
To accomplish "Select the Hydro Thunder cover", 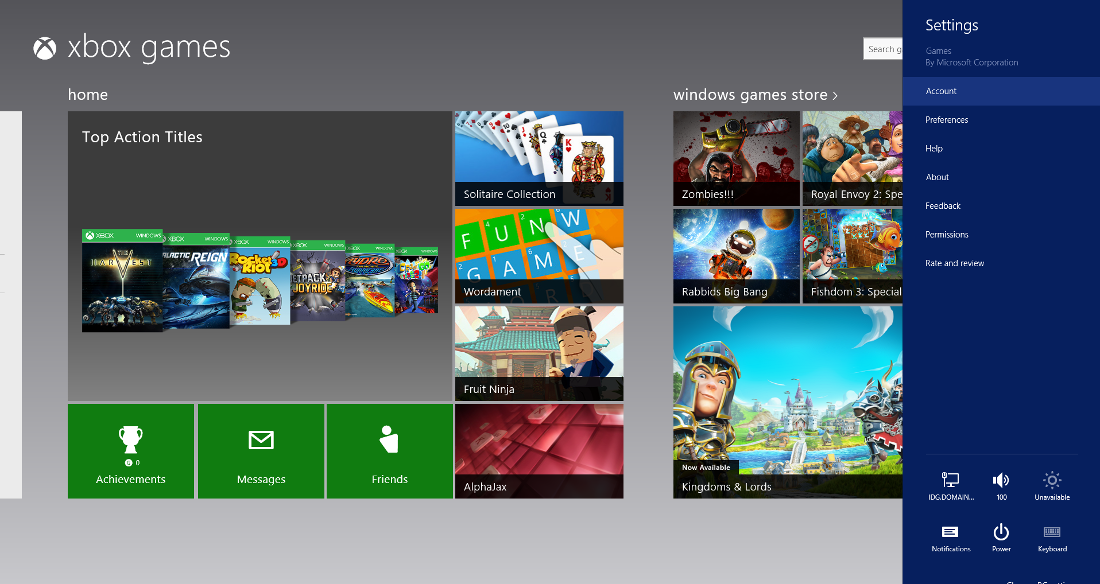I will click(370, 281).
